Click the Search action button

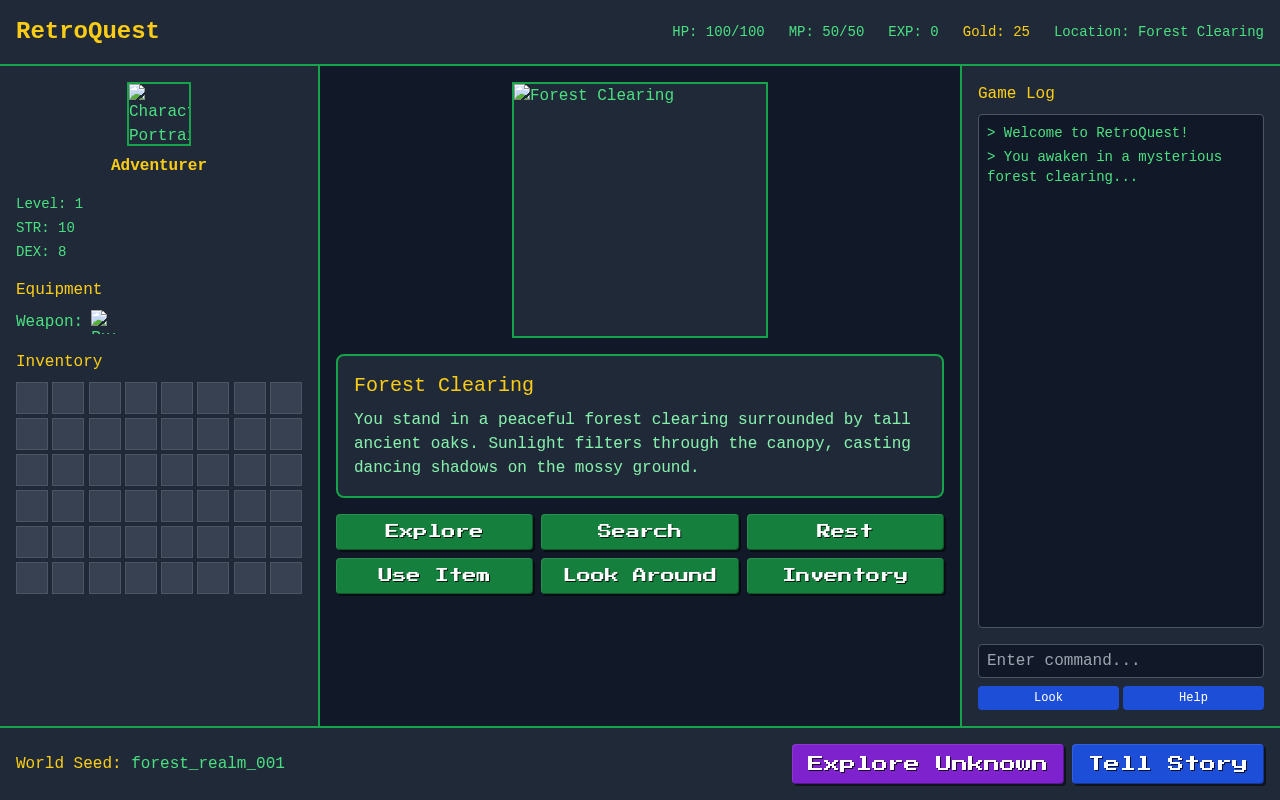click(x=639, y=531)
